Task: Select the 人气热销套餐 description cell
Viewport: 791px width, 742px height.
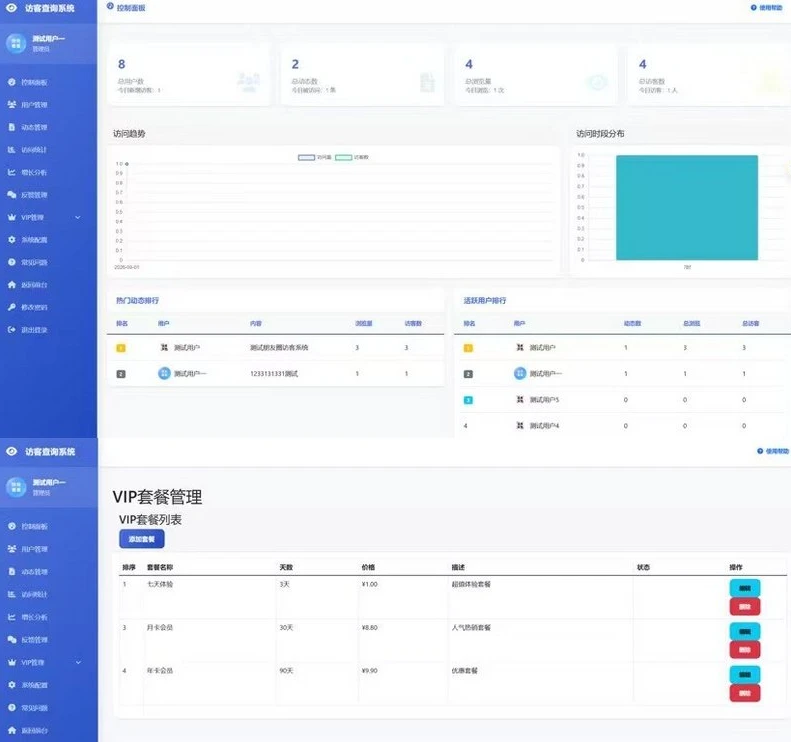Action: [x=471, y=627]
